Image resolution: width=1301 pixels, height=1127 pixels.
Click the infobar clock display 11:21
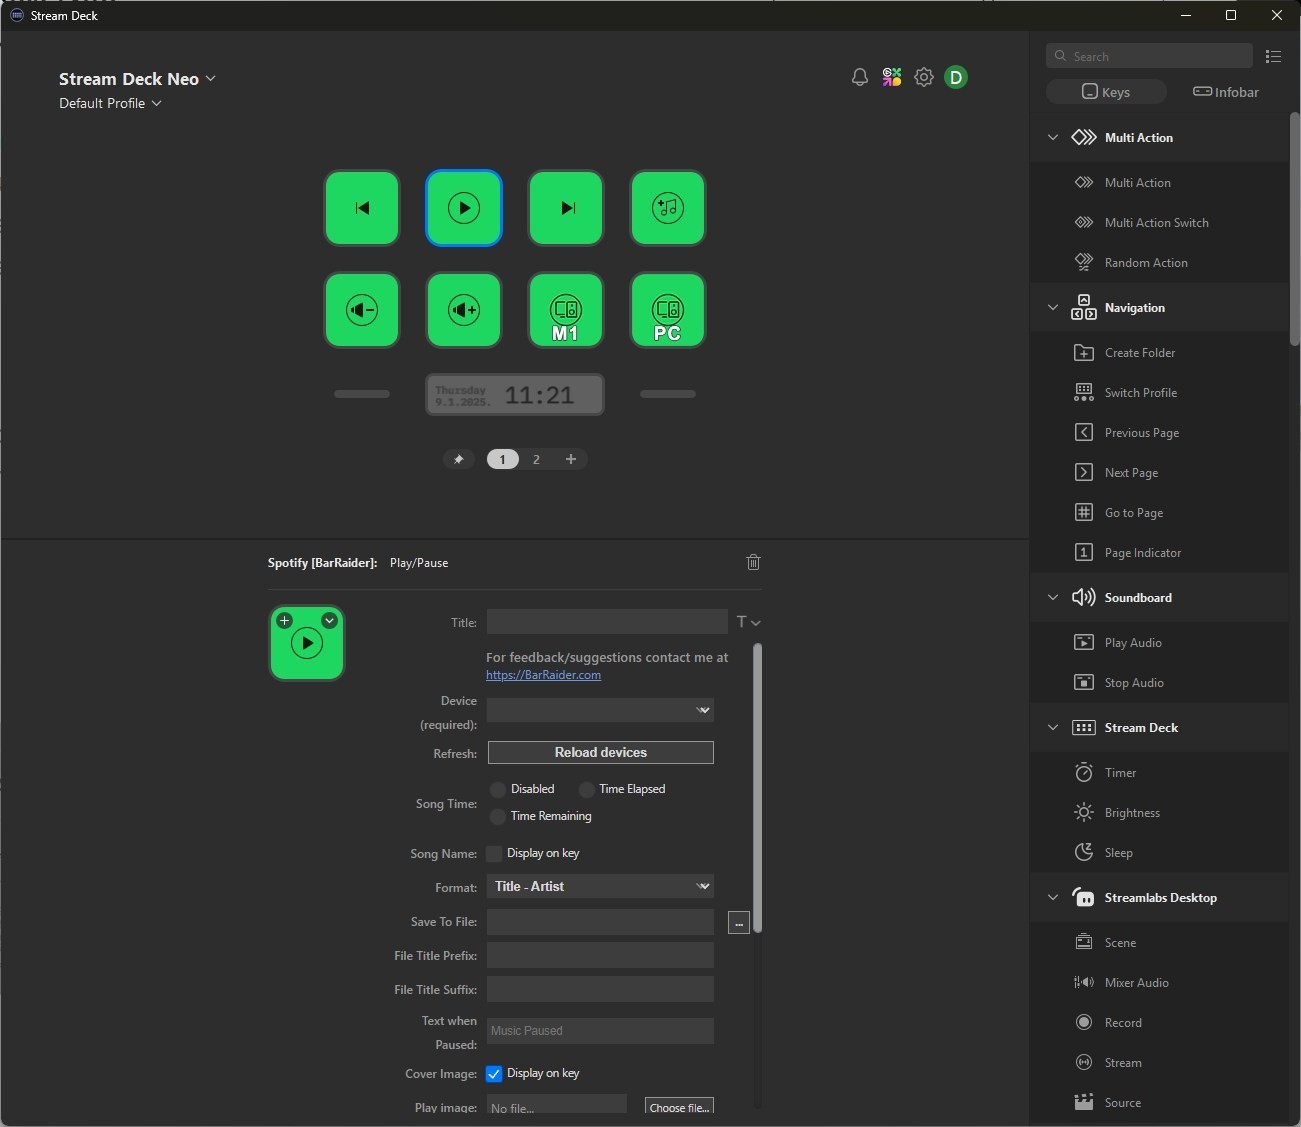point(515,395)
